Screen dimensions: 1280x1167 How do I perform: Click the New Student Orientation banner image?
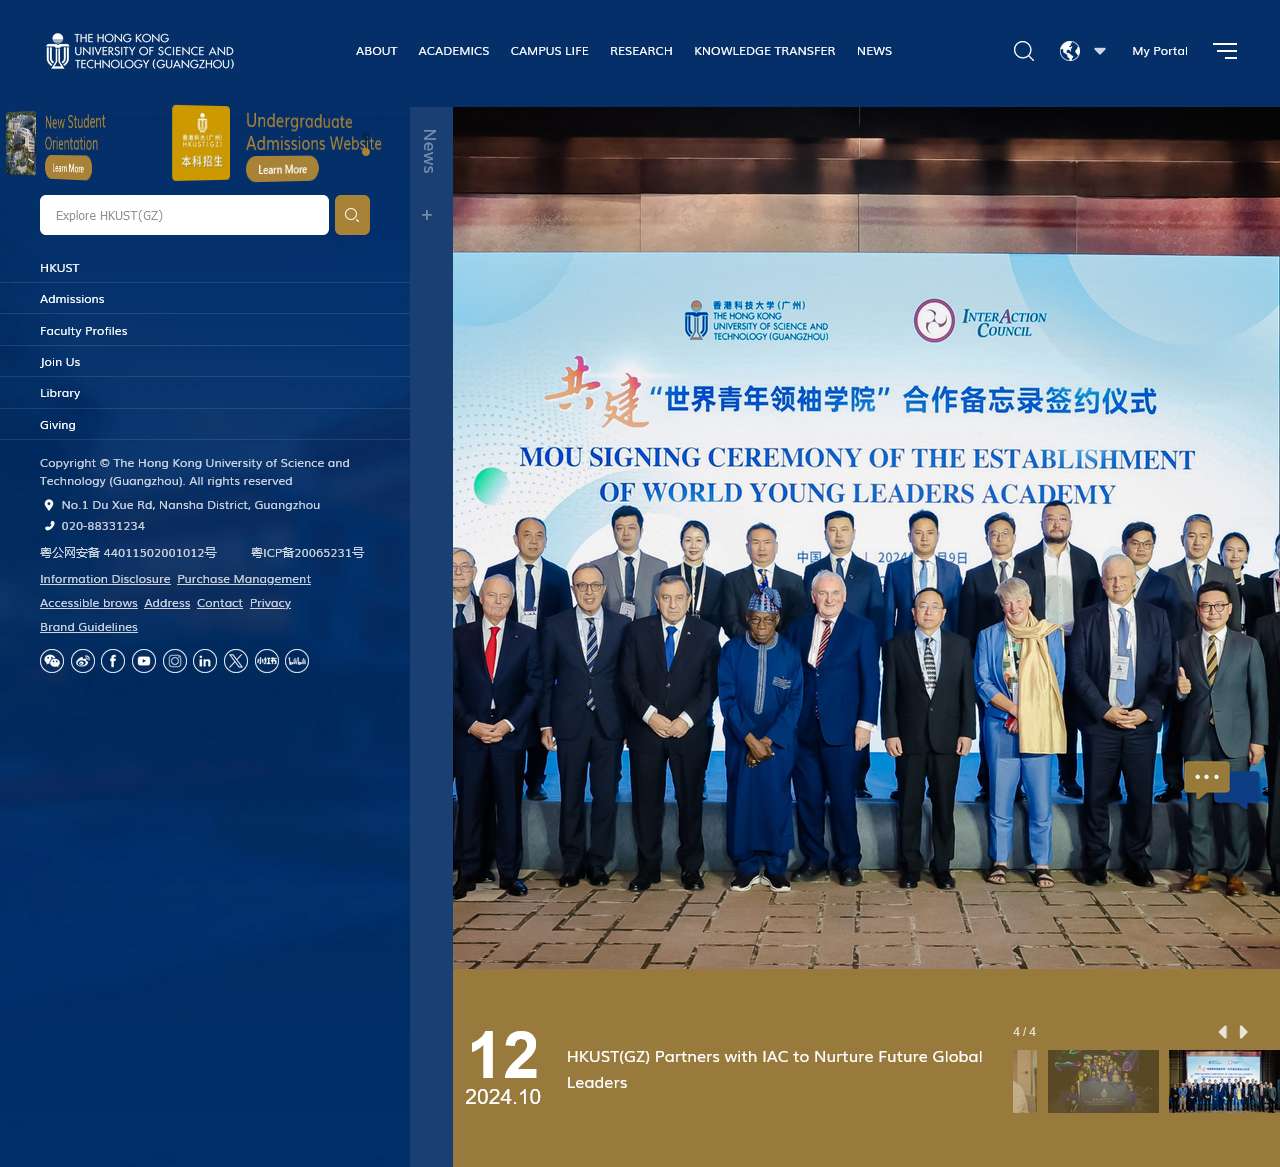tap(21, 143)
